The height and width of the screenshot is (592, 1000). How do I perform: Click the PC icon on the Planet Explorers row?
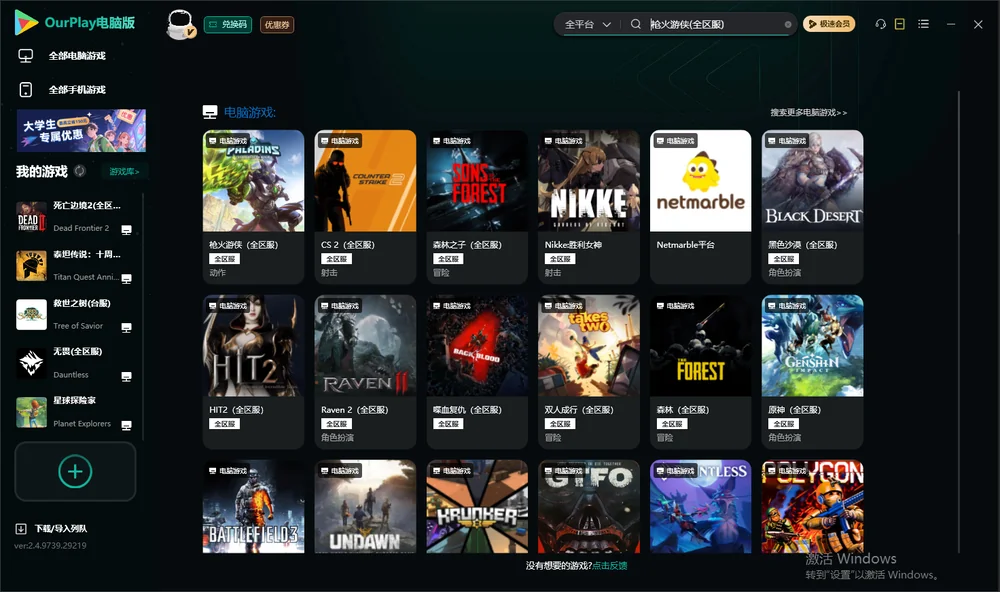[x=126, y=426]
